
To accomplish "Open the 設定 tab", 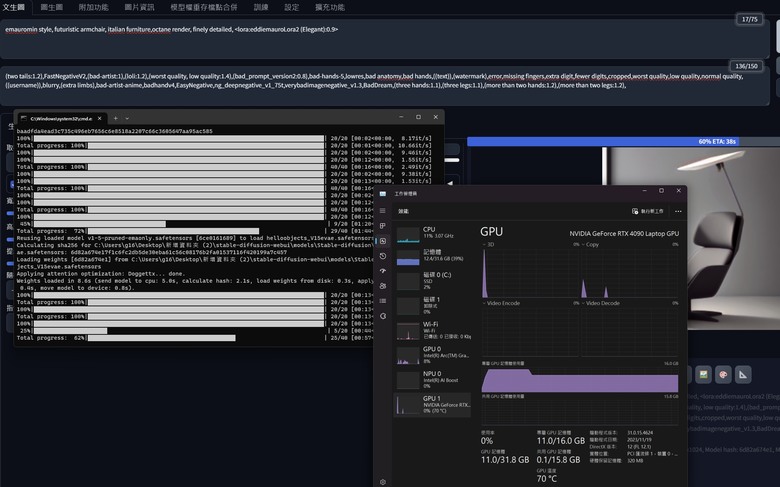I will coord(292,7).
